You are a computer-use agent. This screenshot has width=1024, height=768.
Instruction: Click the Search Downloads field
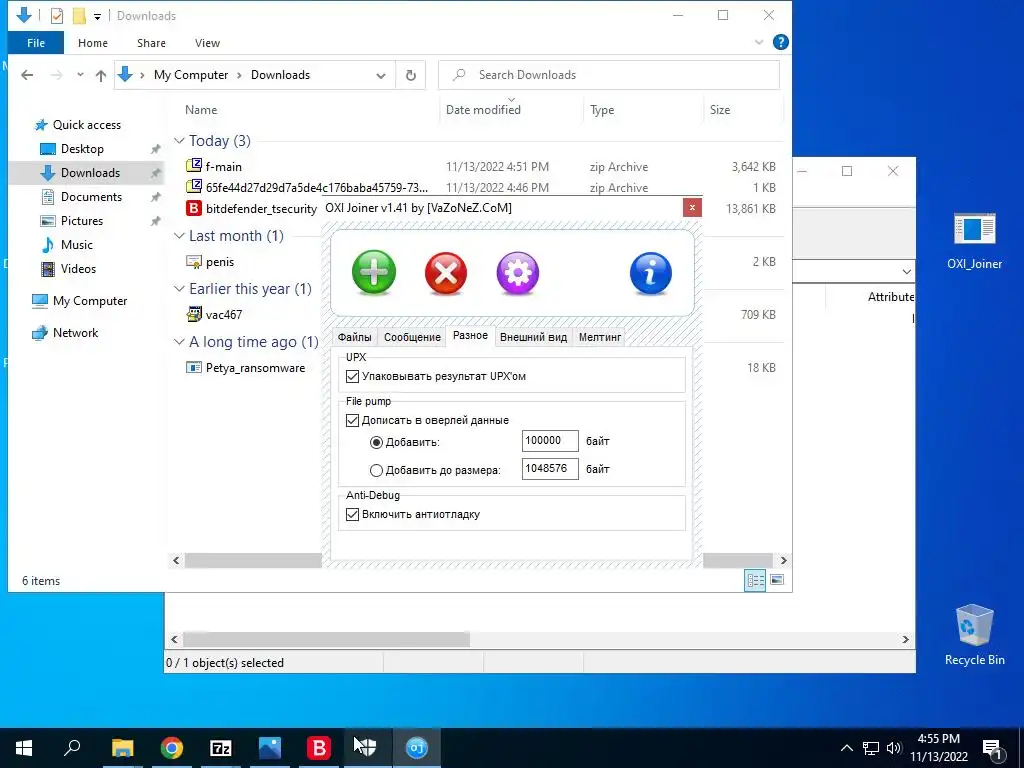(609, 75)
